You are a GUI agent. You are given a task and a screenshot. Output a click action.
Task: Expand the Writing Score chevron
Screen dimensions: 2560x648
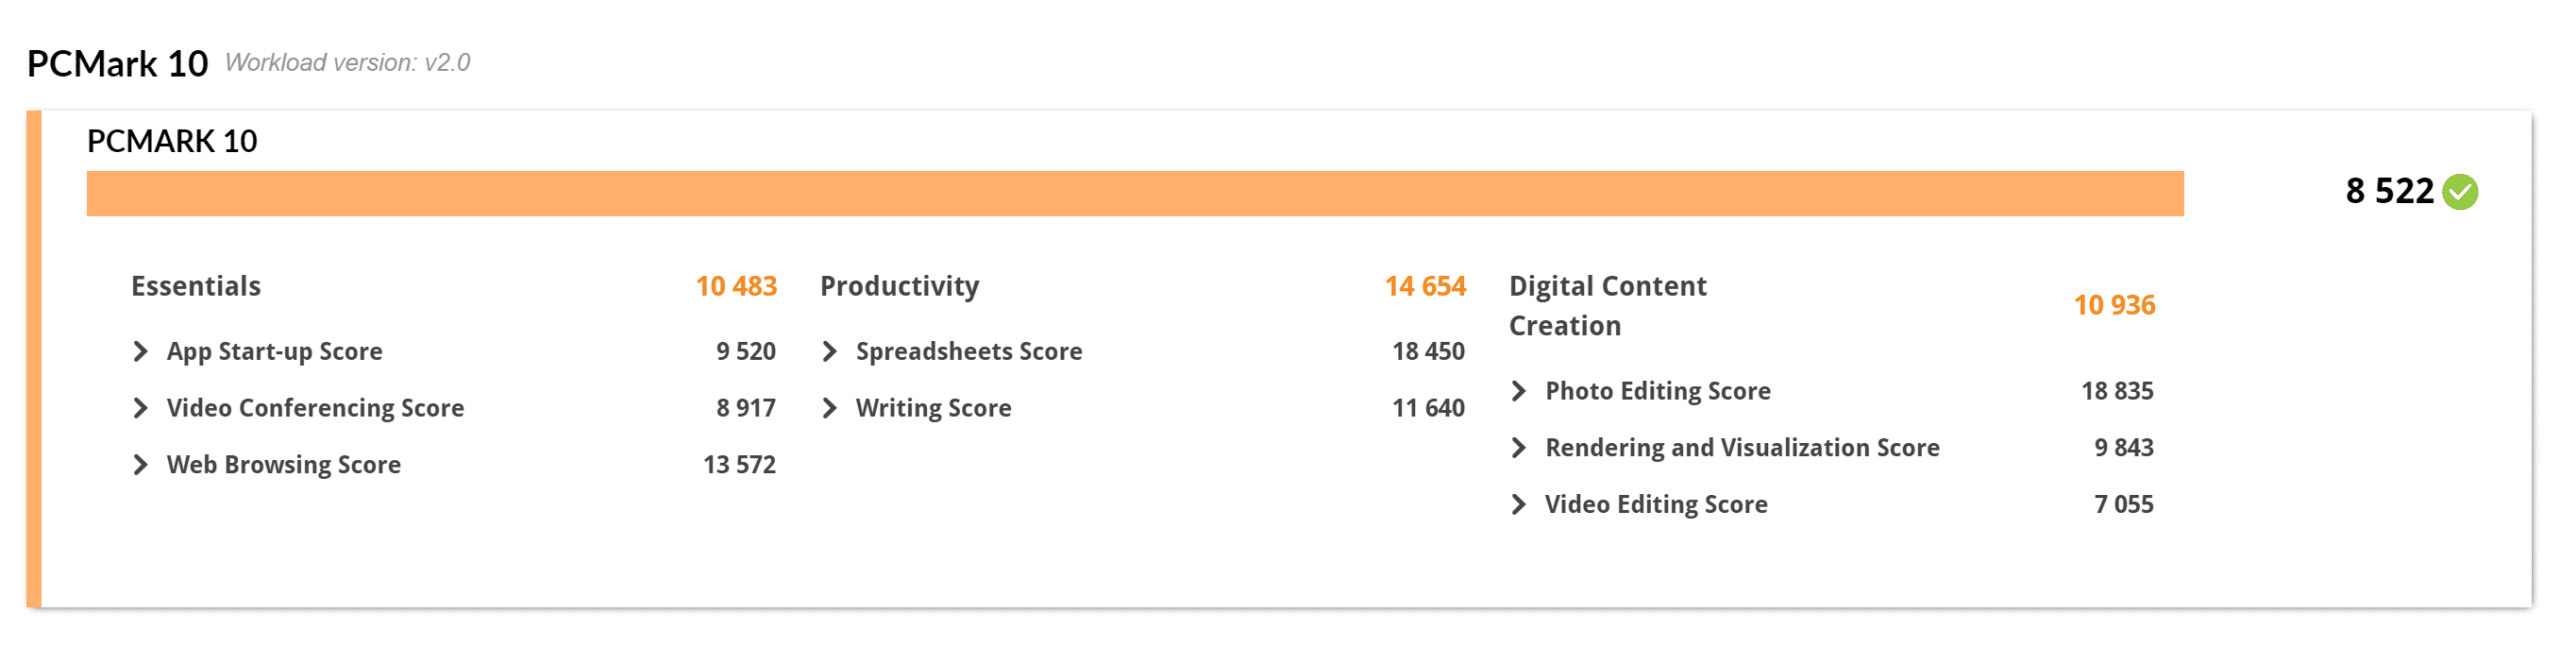point(829,409)
